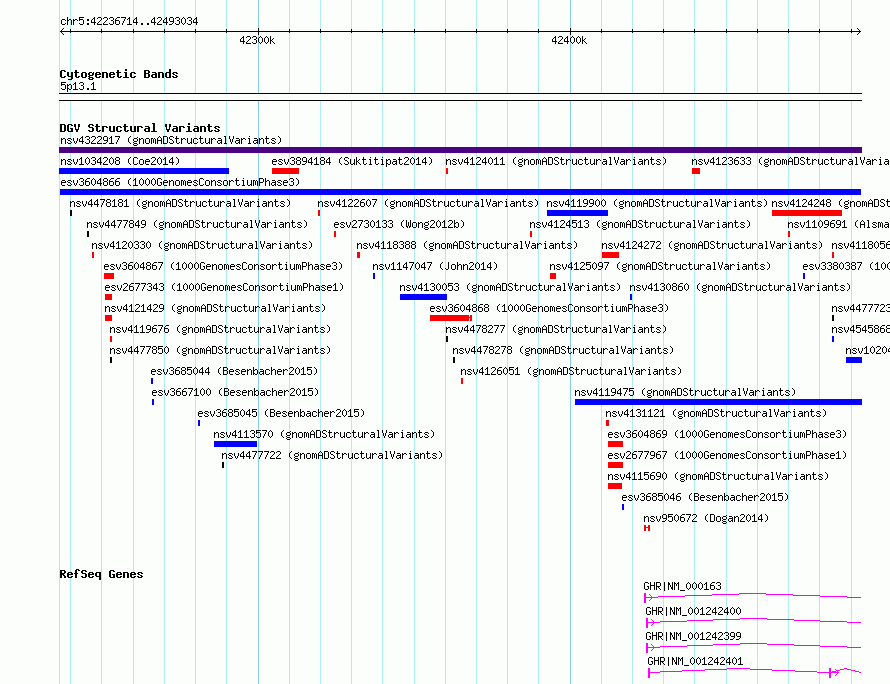Image resolution: width=890 pixels, height=684 pixels.
Task: Click blue bar under nsv4113570
Action: (236, 444)
